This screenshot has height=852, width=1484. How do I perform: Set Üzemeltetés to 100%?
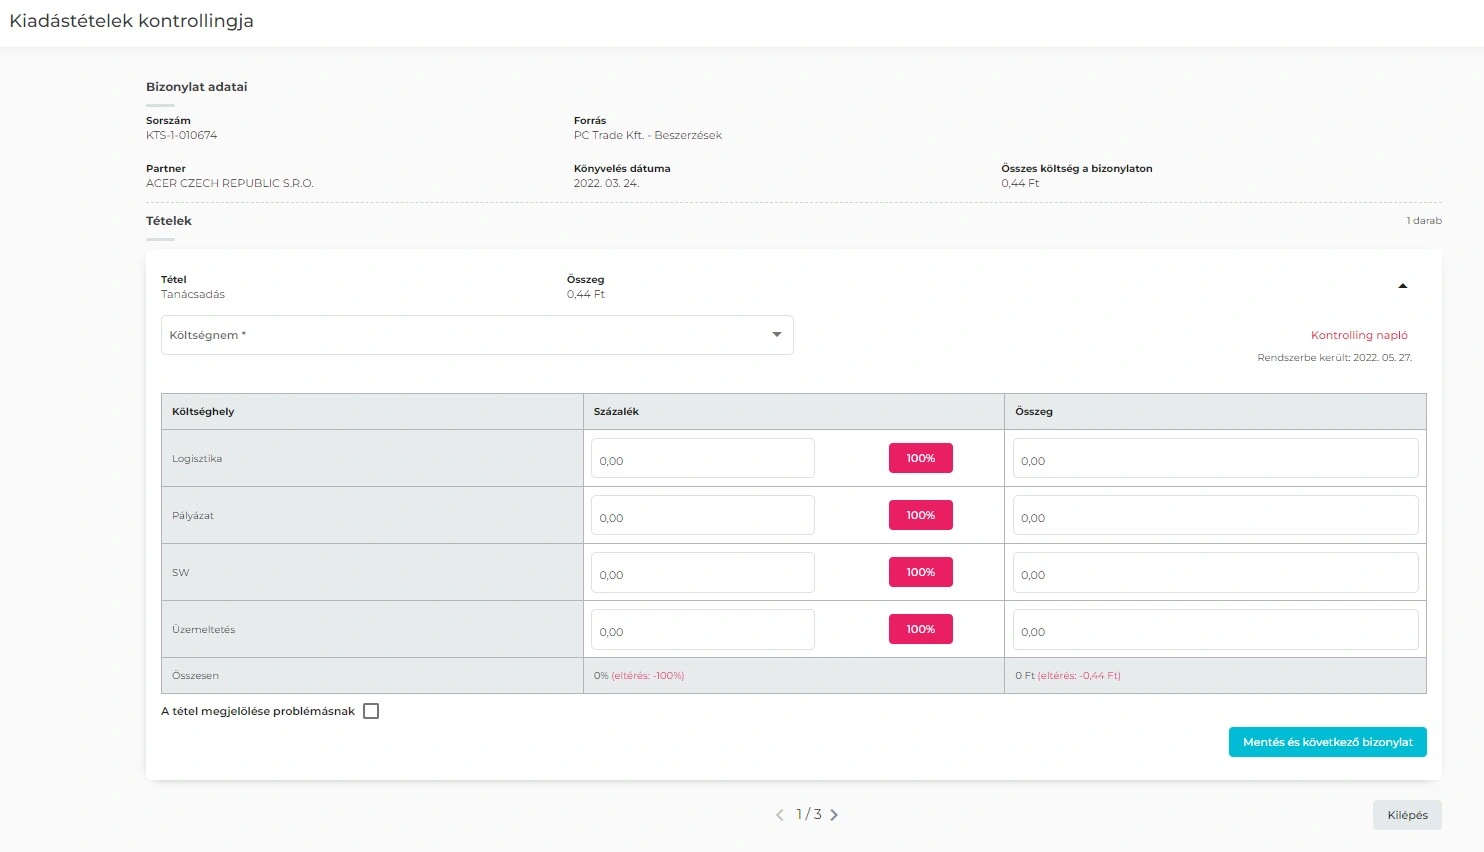click(x=920, y=629)
